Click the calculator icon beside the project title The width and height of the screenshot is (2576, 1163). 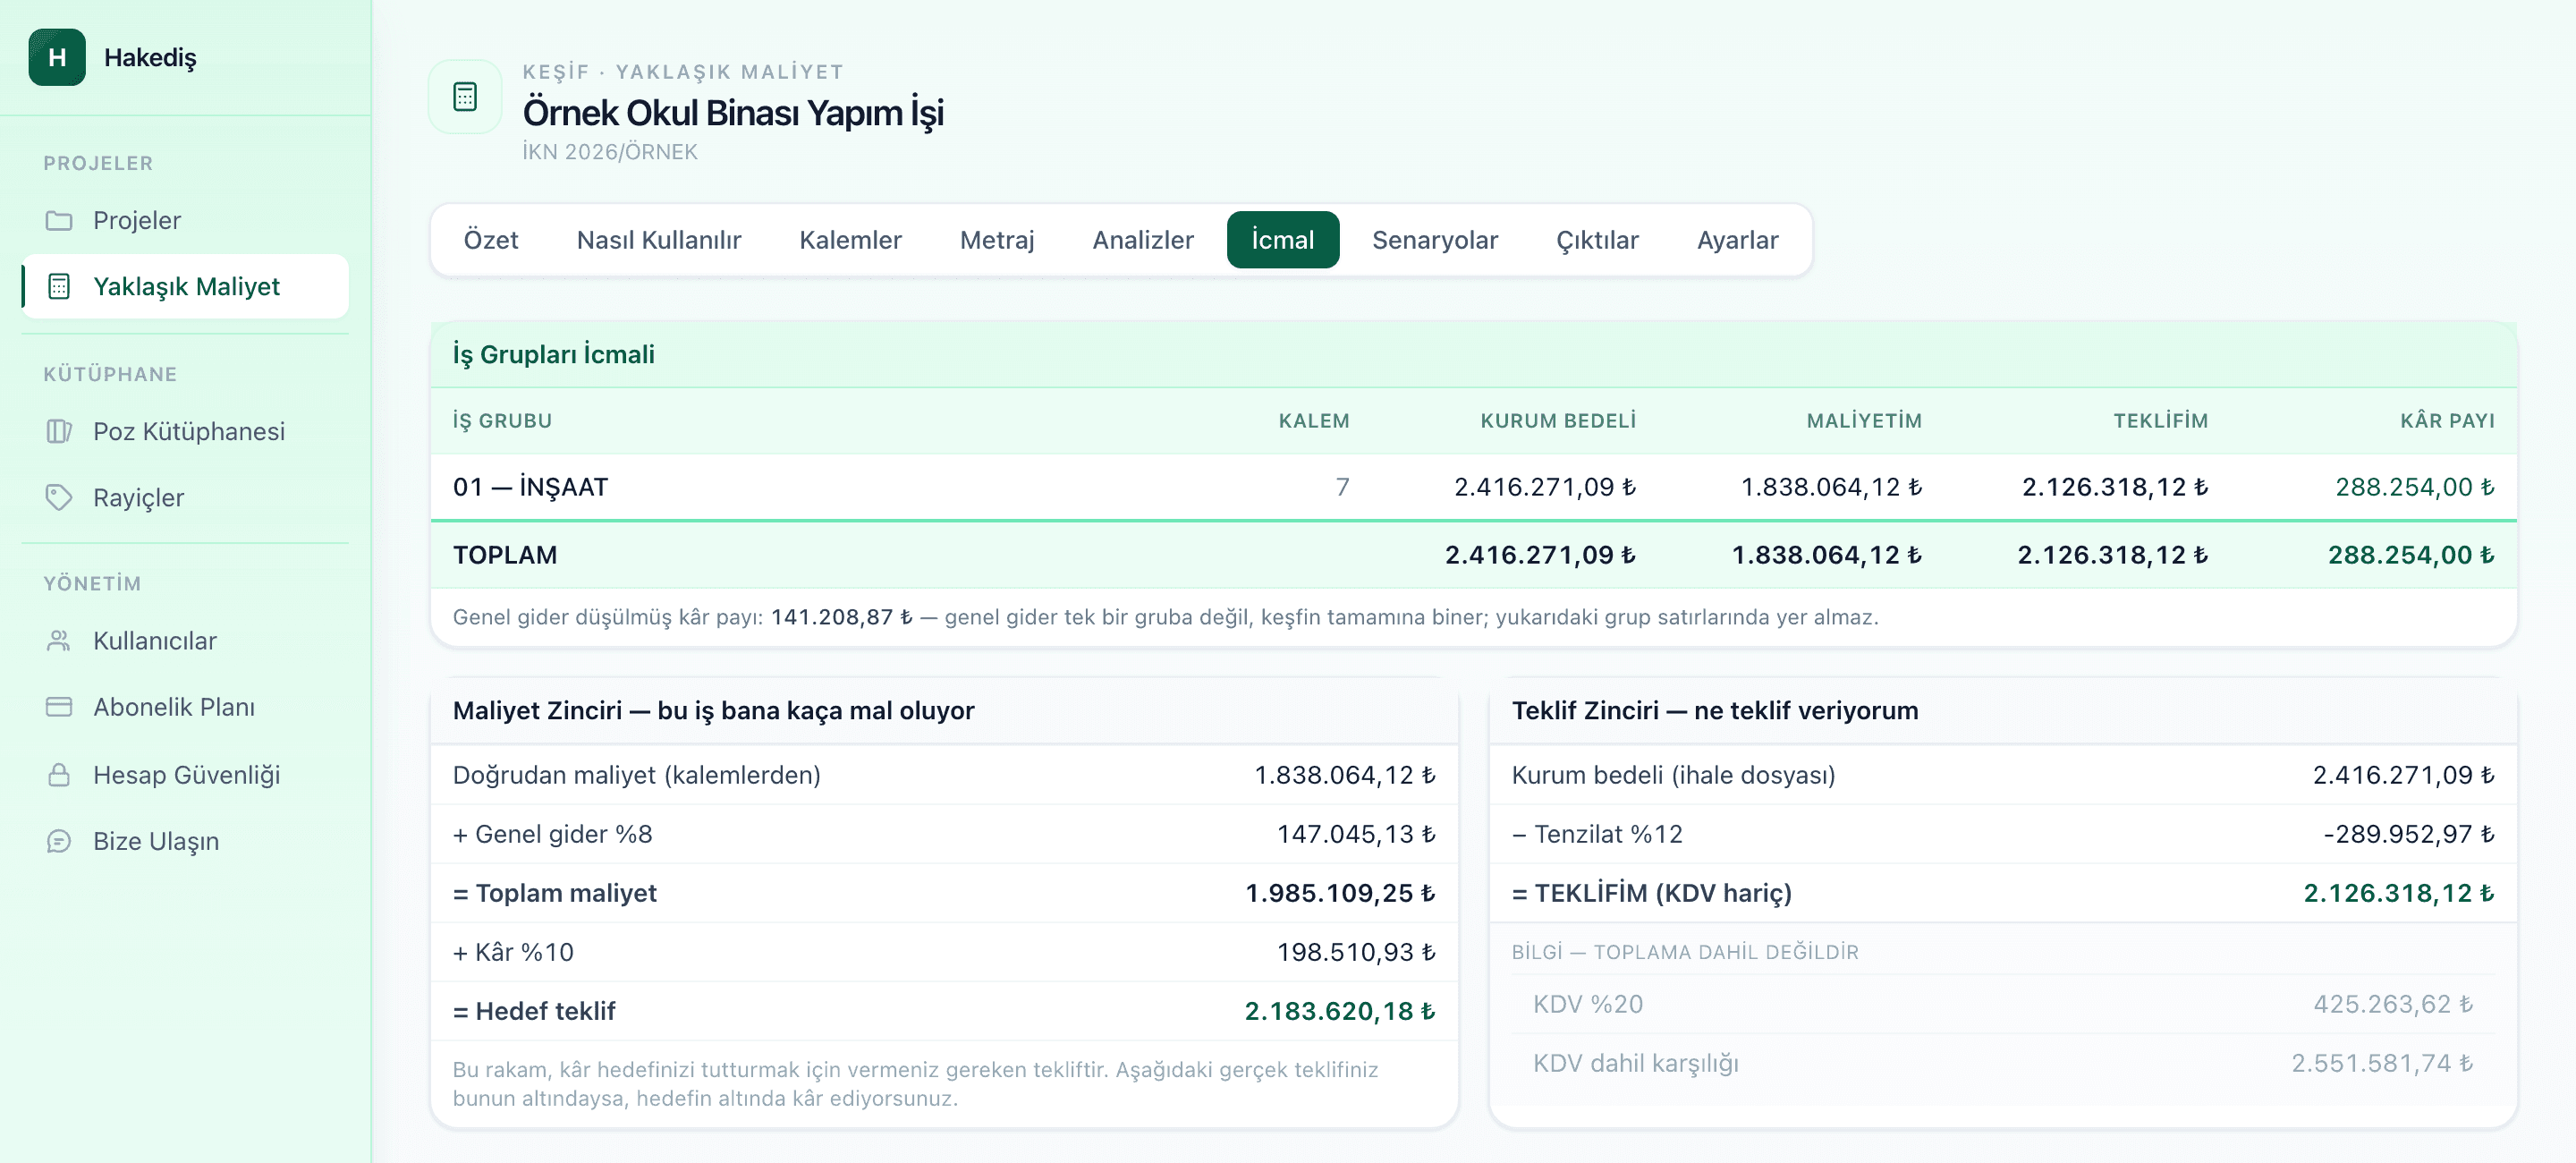coord(465,97)
